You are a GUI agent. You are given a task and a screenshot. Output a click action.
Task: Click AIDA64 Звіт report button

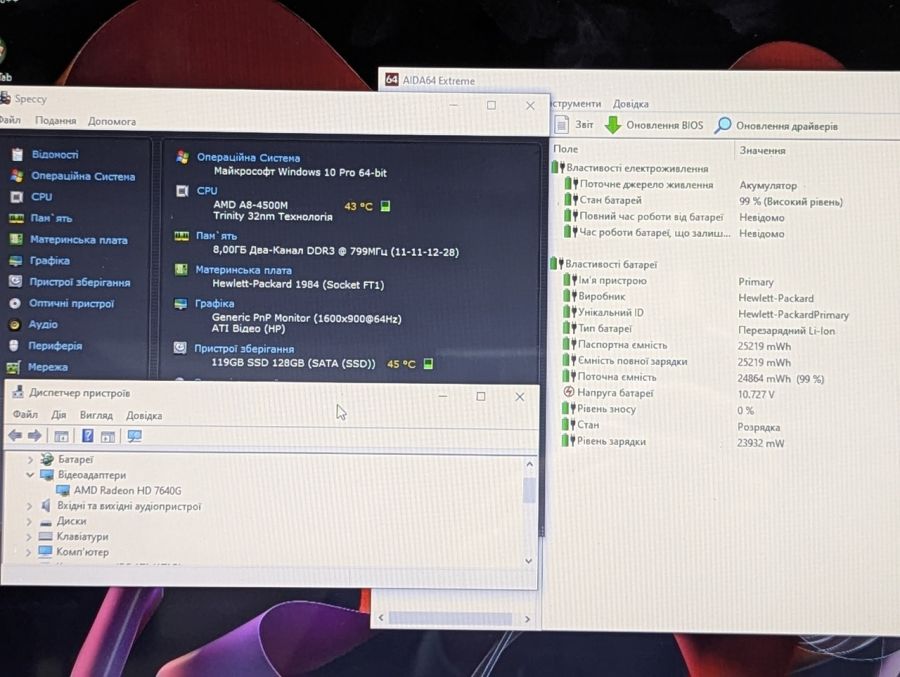pyautogui.click(x=575, y=124)
